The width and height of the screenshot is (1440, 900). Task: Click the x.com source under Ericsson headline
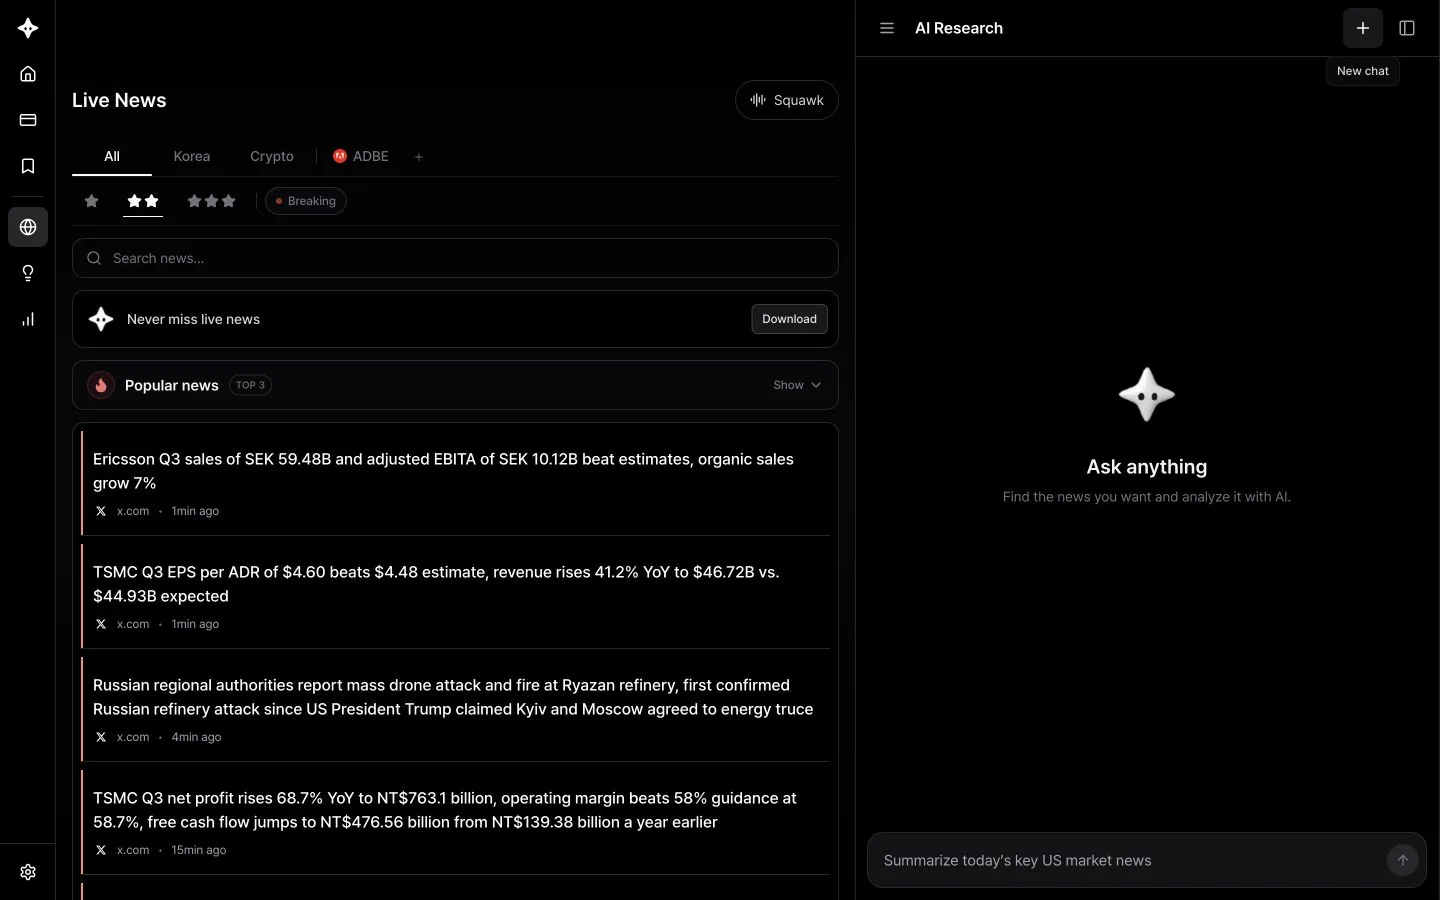(133, 511)
